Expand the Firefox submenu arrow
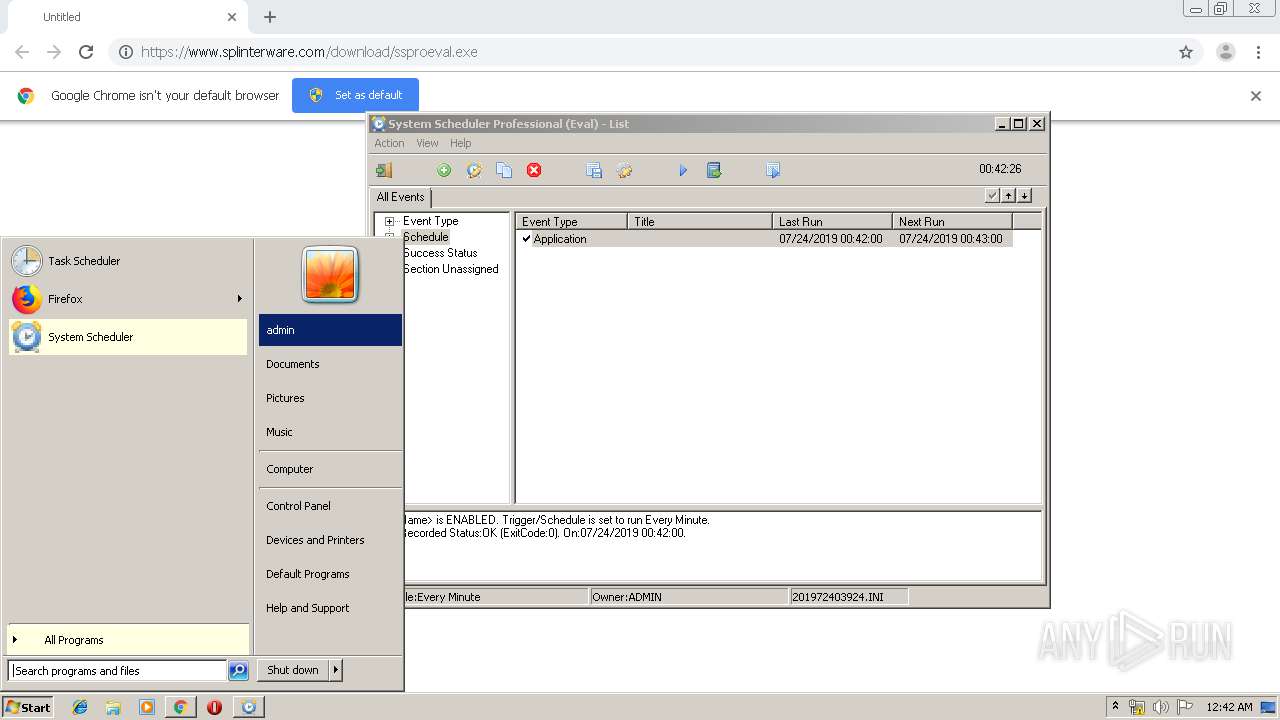The image size is (1280, 720). pyautogui.click(x=239, y=299)
